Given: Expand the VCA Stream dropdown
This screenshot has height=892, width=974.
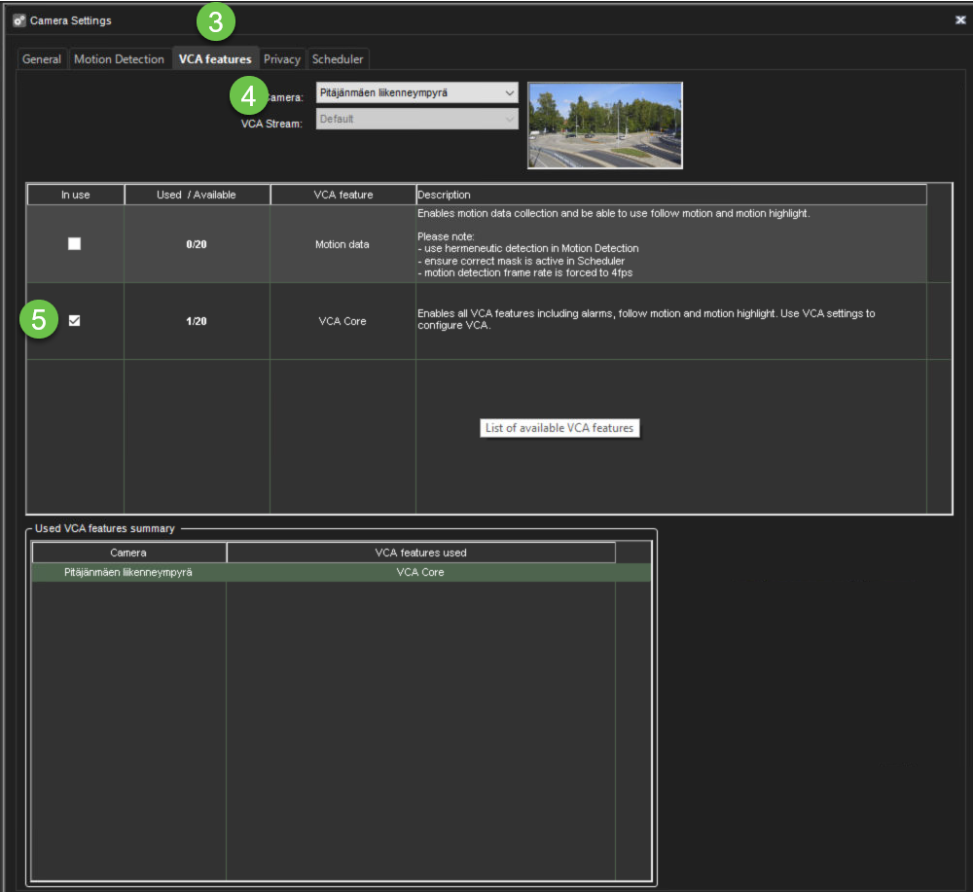Looking at the screenshot, I should [x=417, y=119].
